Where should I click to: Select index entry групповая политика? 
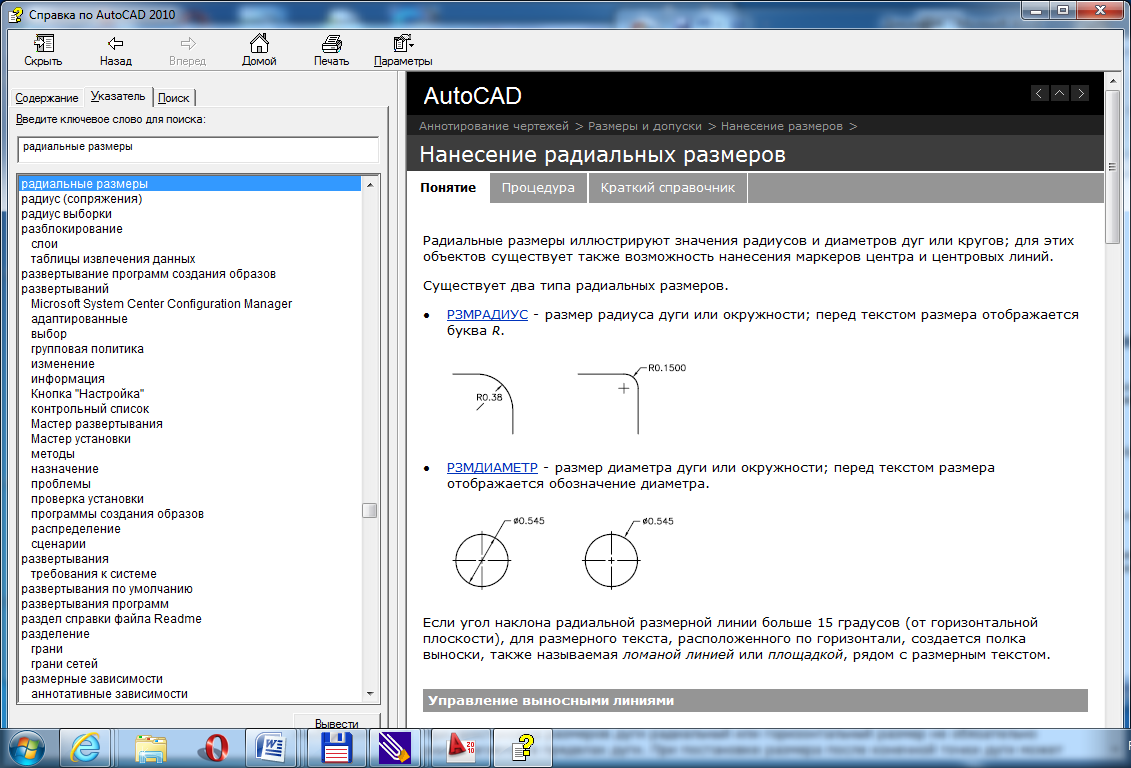tap(87, 349)
